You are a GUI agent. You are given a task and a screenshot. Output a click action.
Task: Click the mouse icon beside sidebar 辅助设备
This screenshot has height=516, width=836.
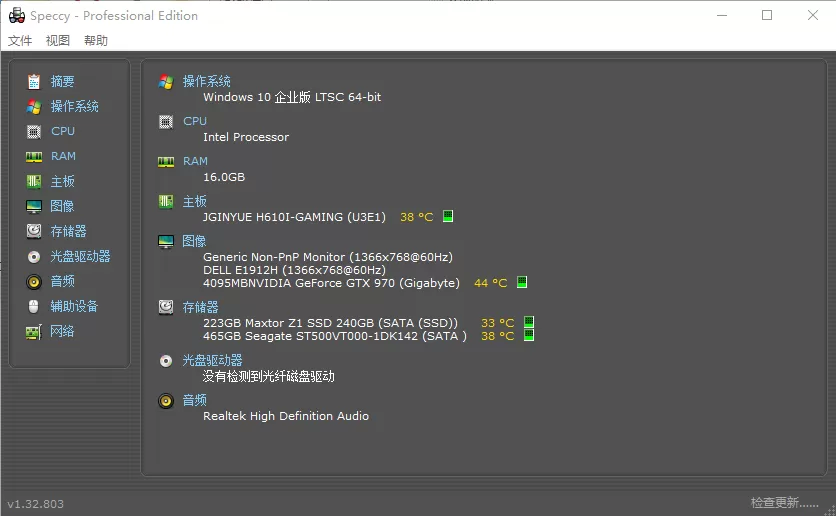34,307
